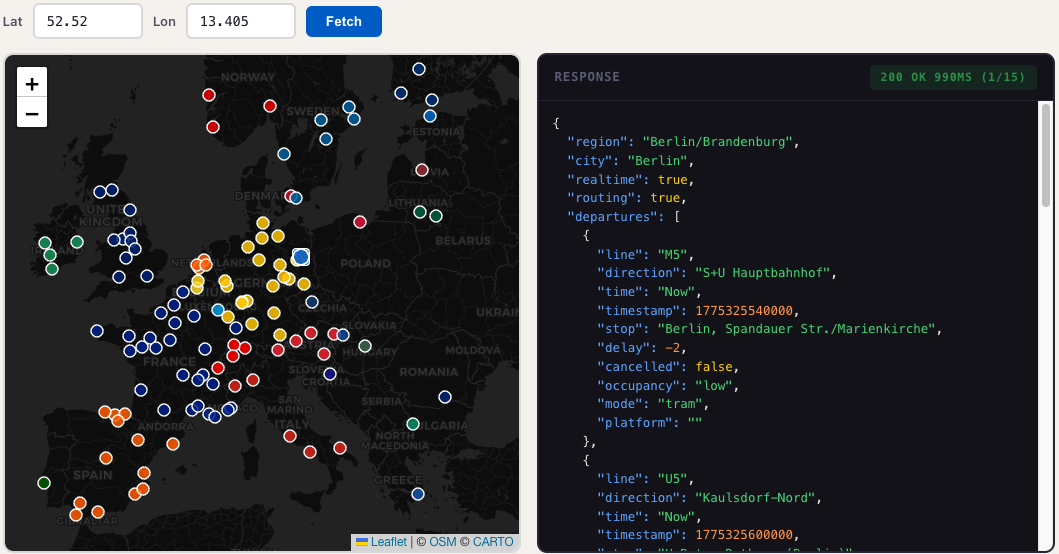Click the Lat input field
Image resolution: width=1059 pixels, height=554 pixels.
[88, 21]
